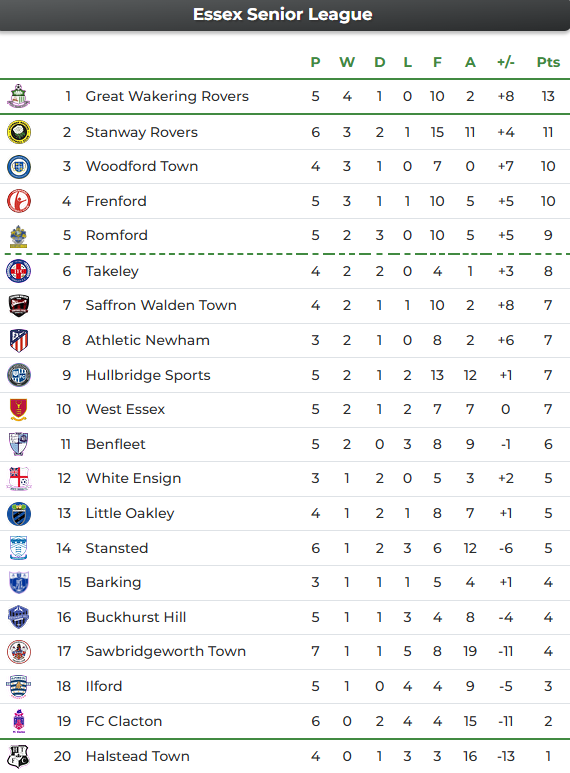Open the Saffron Walden Town team link
This screenshot has height=773, width=570.
click(x=161, y=305)
